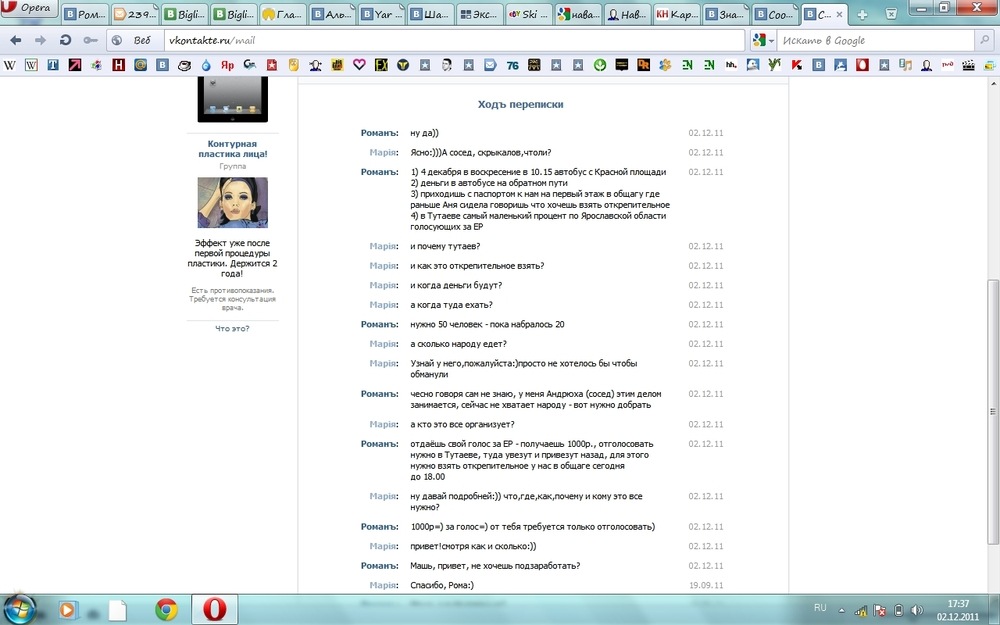Open 'Контурная пластика лица!' ad link

point(232,149)
